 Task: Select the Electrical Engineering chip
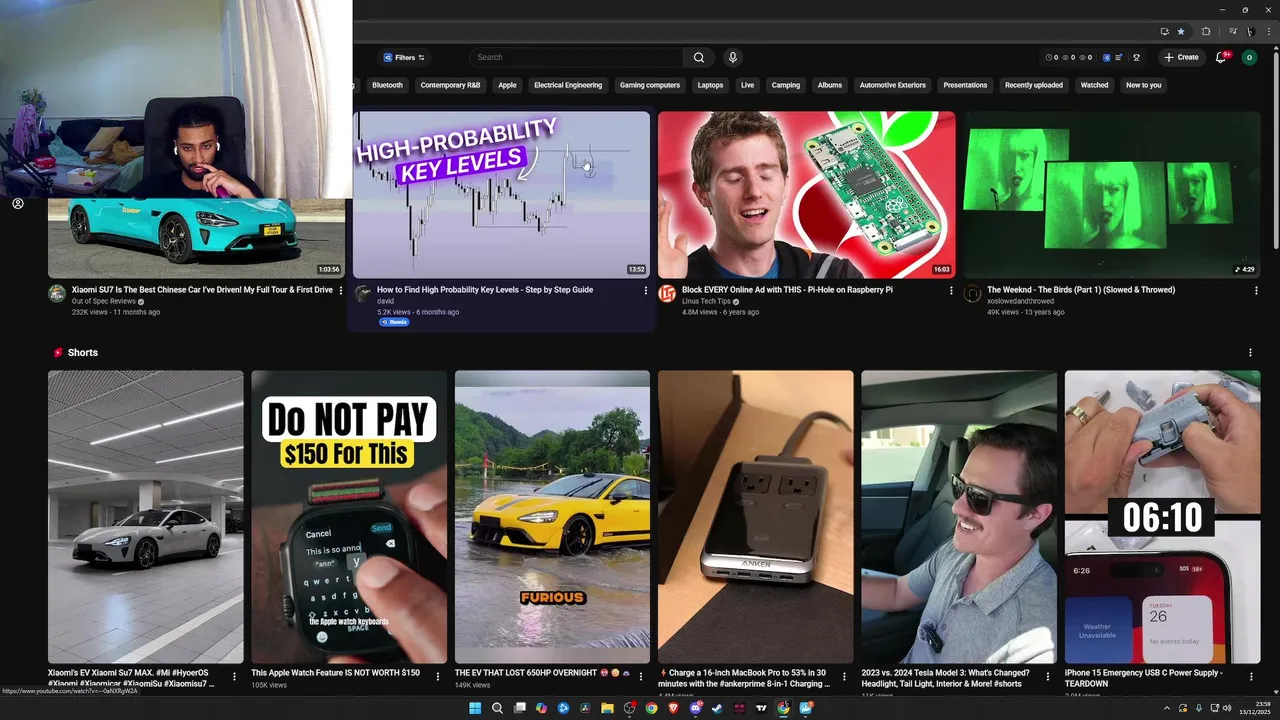point(568,85)
